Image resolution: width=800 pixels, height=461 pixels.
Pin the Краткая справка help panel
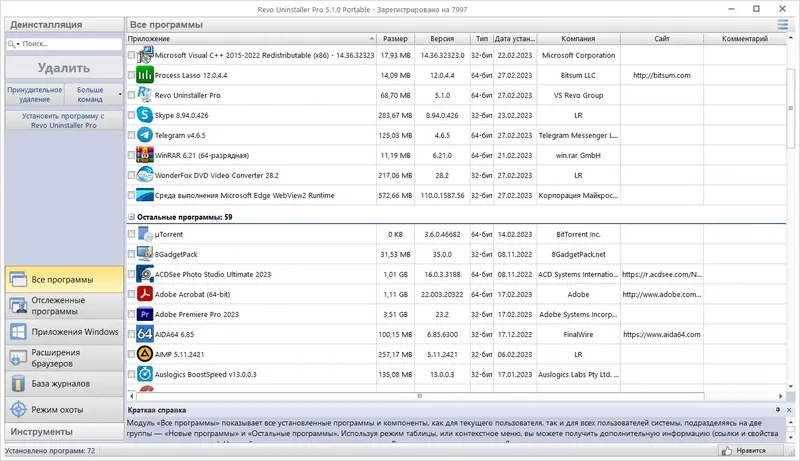(x=778, y=409)
